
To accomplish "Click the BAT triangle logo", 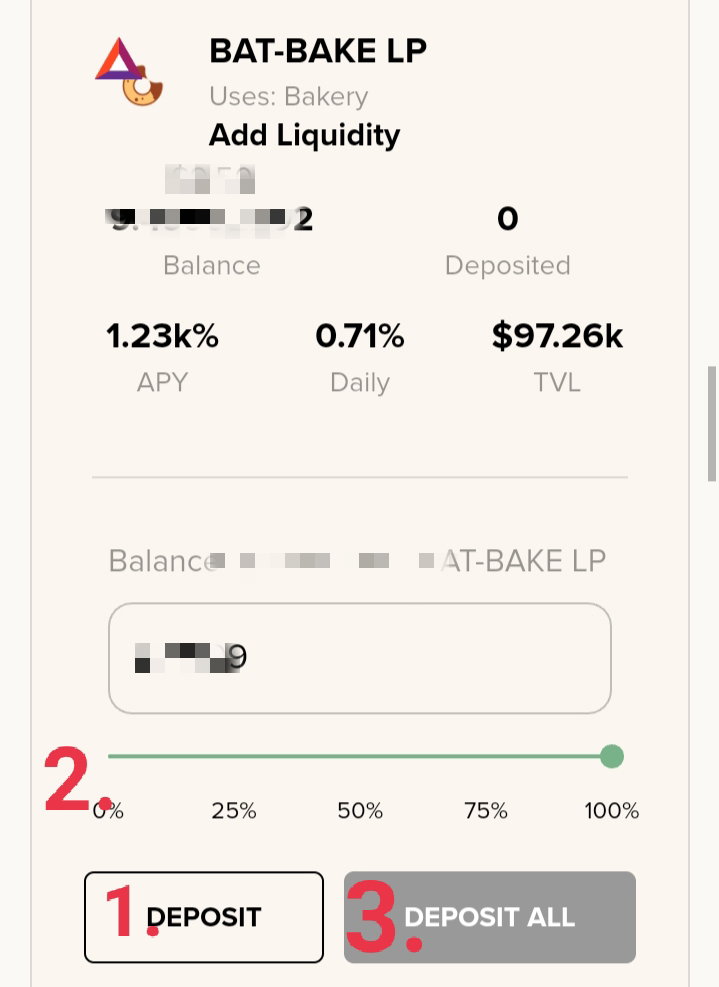I will (x=120, y=59).
